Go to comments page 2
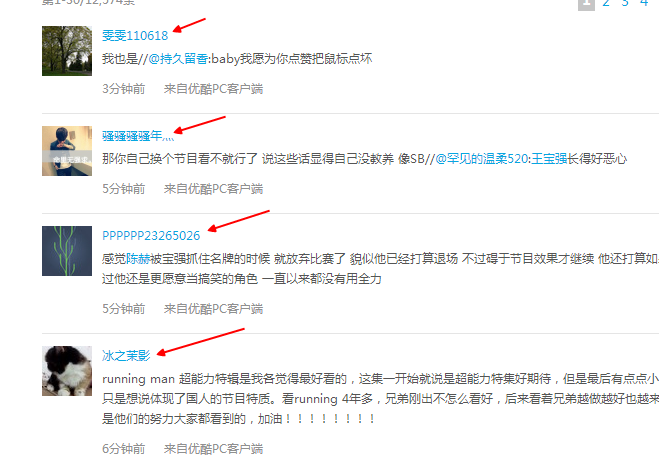The image size is (659, 467). coord(606,3)
